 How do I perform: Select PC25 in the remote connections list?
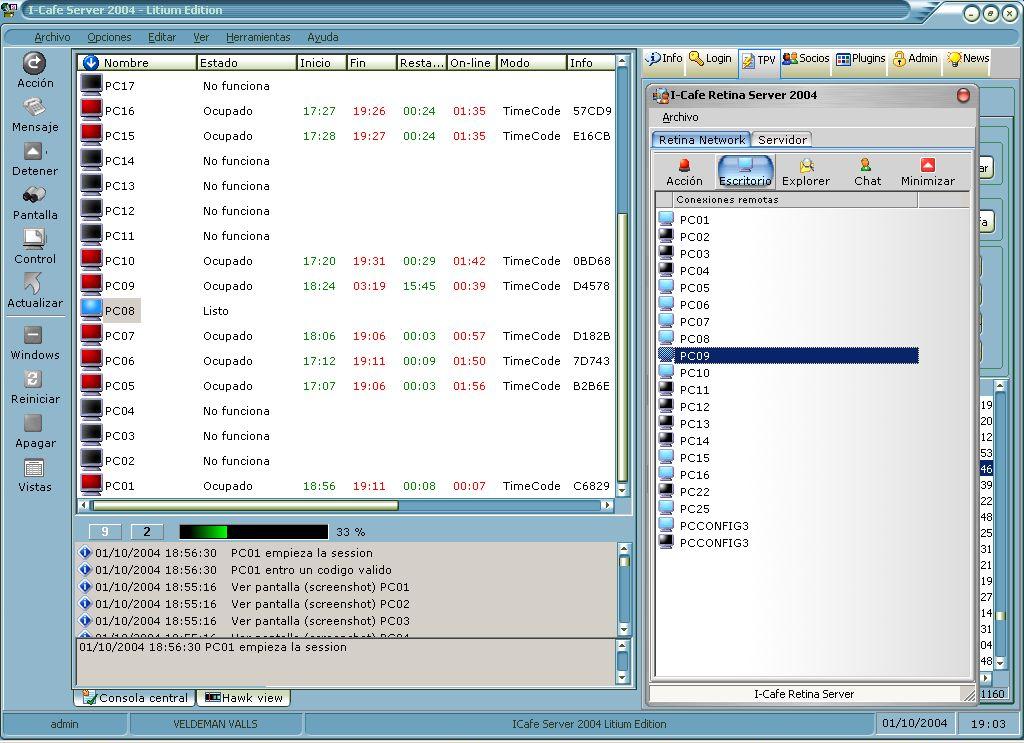pyautogui.click(x=694, y=508)
